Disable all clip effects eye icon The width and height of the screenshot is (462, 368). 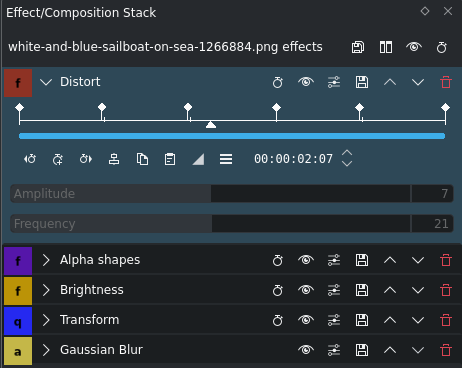tap(414, 47)
